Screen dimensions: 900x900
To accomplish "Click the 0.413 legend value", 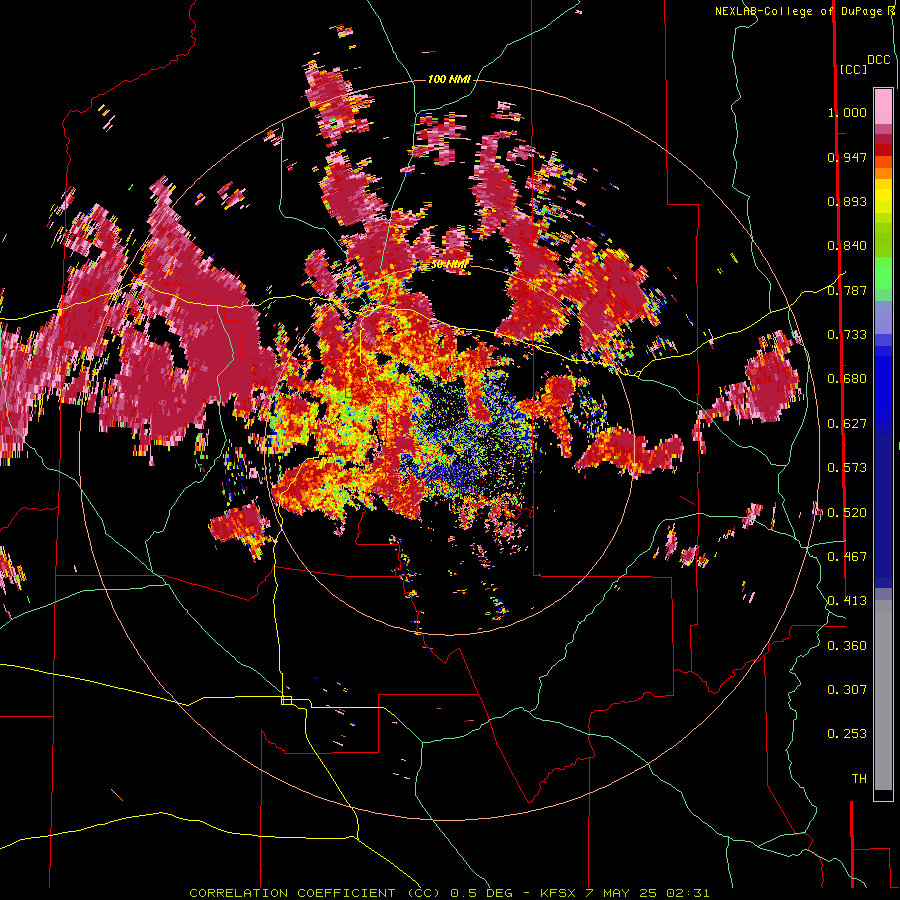I will pyautogui.click(x=847, y=601).
